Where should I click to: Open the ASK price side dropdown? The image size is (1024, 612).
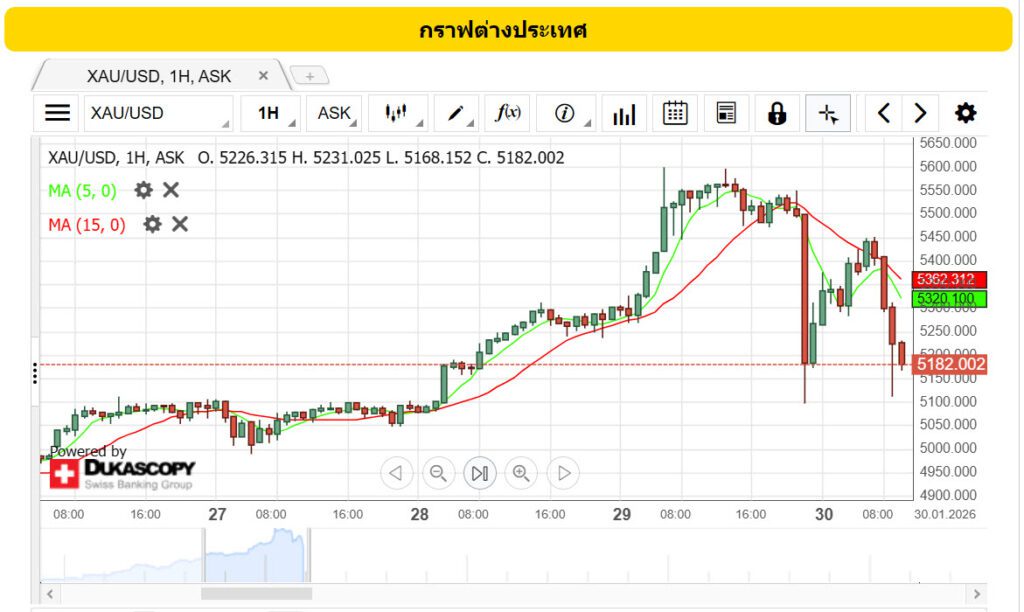click(x=334, y=113)
